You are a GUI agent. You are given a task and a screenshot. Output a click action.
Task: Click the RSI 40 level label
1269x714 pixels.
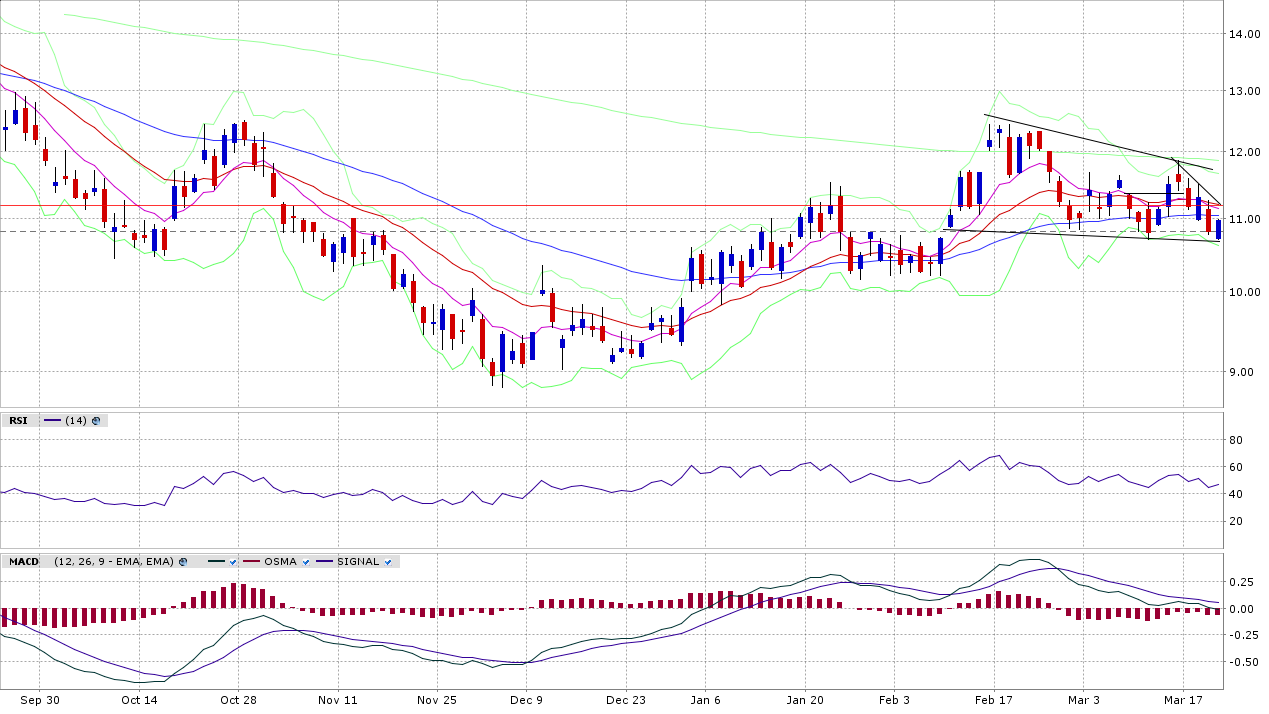tap(1236, 494)
